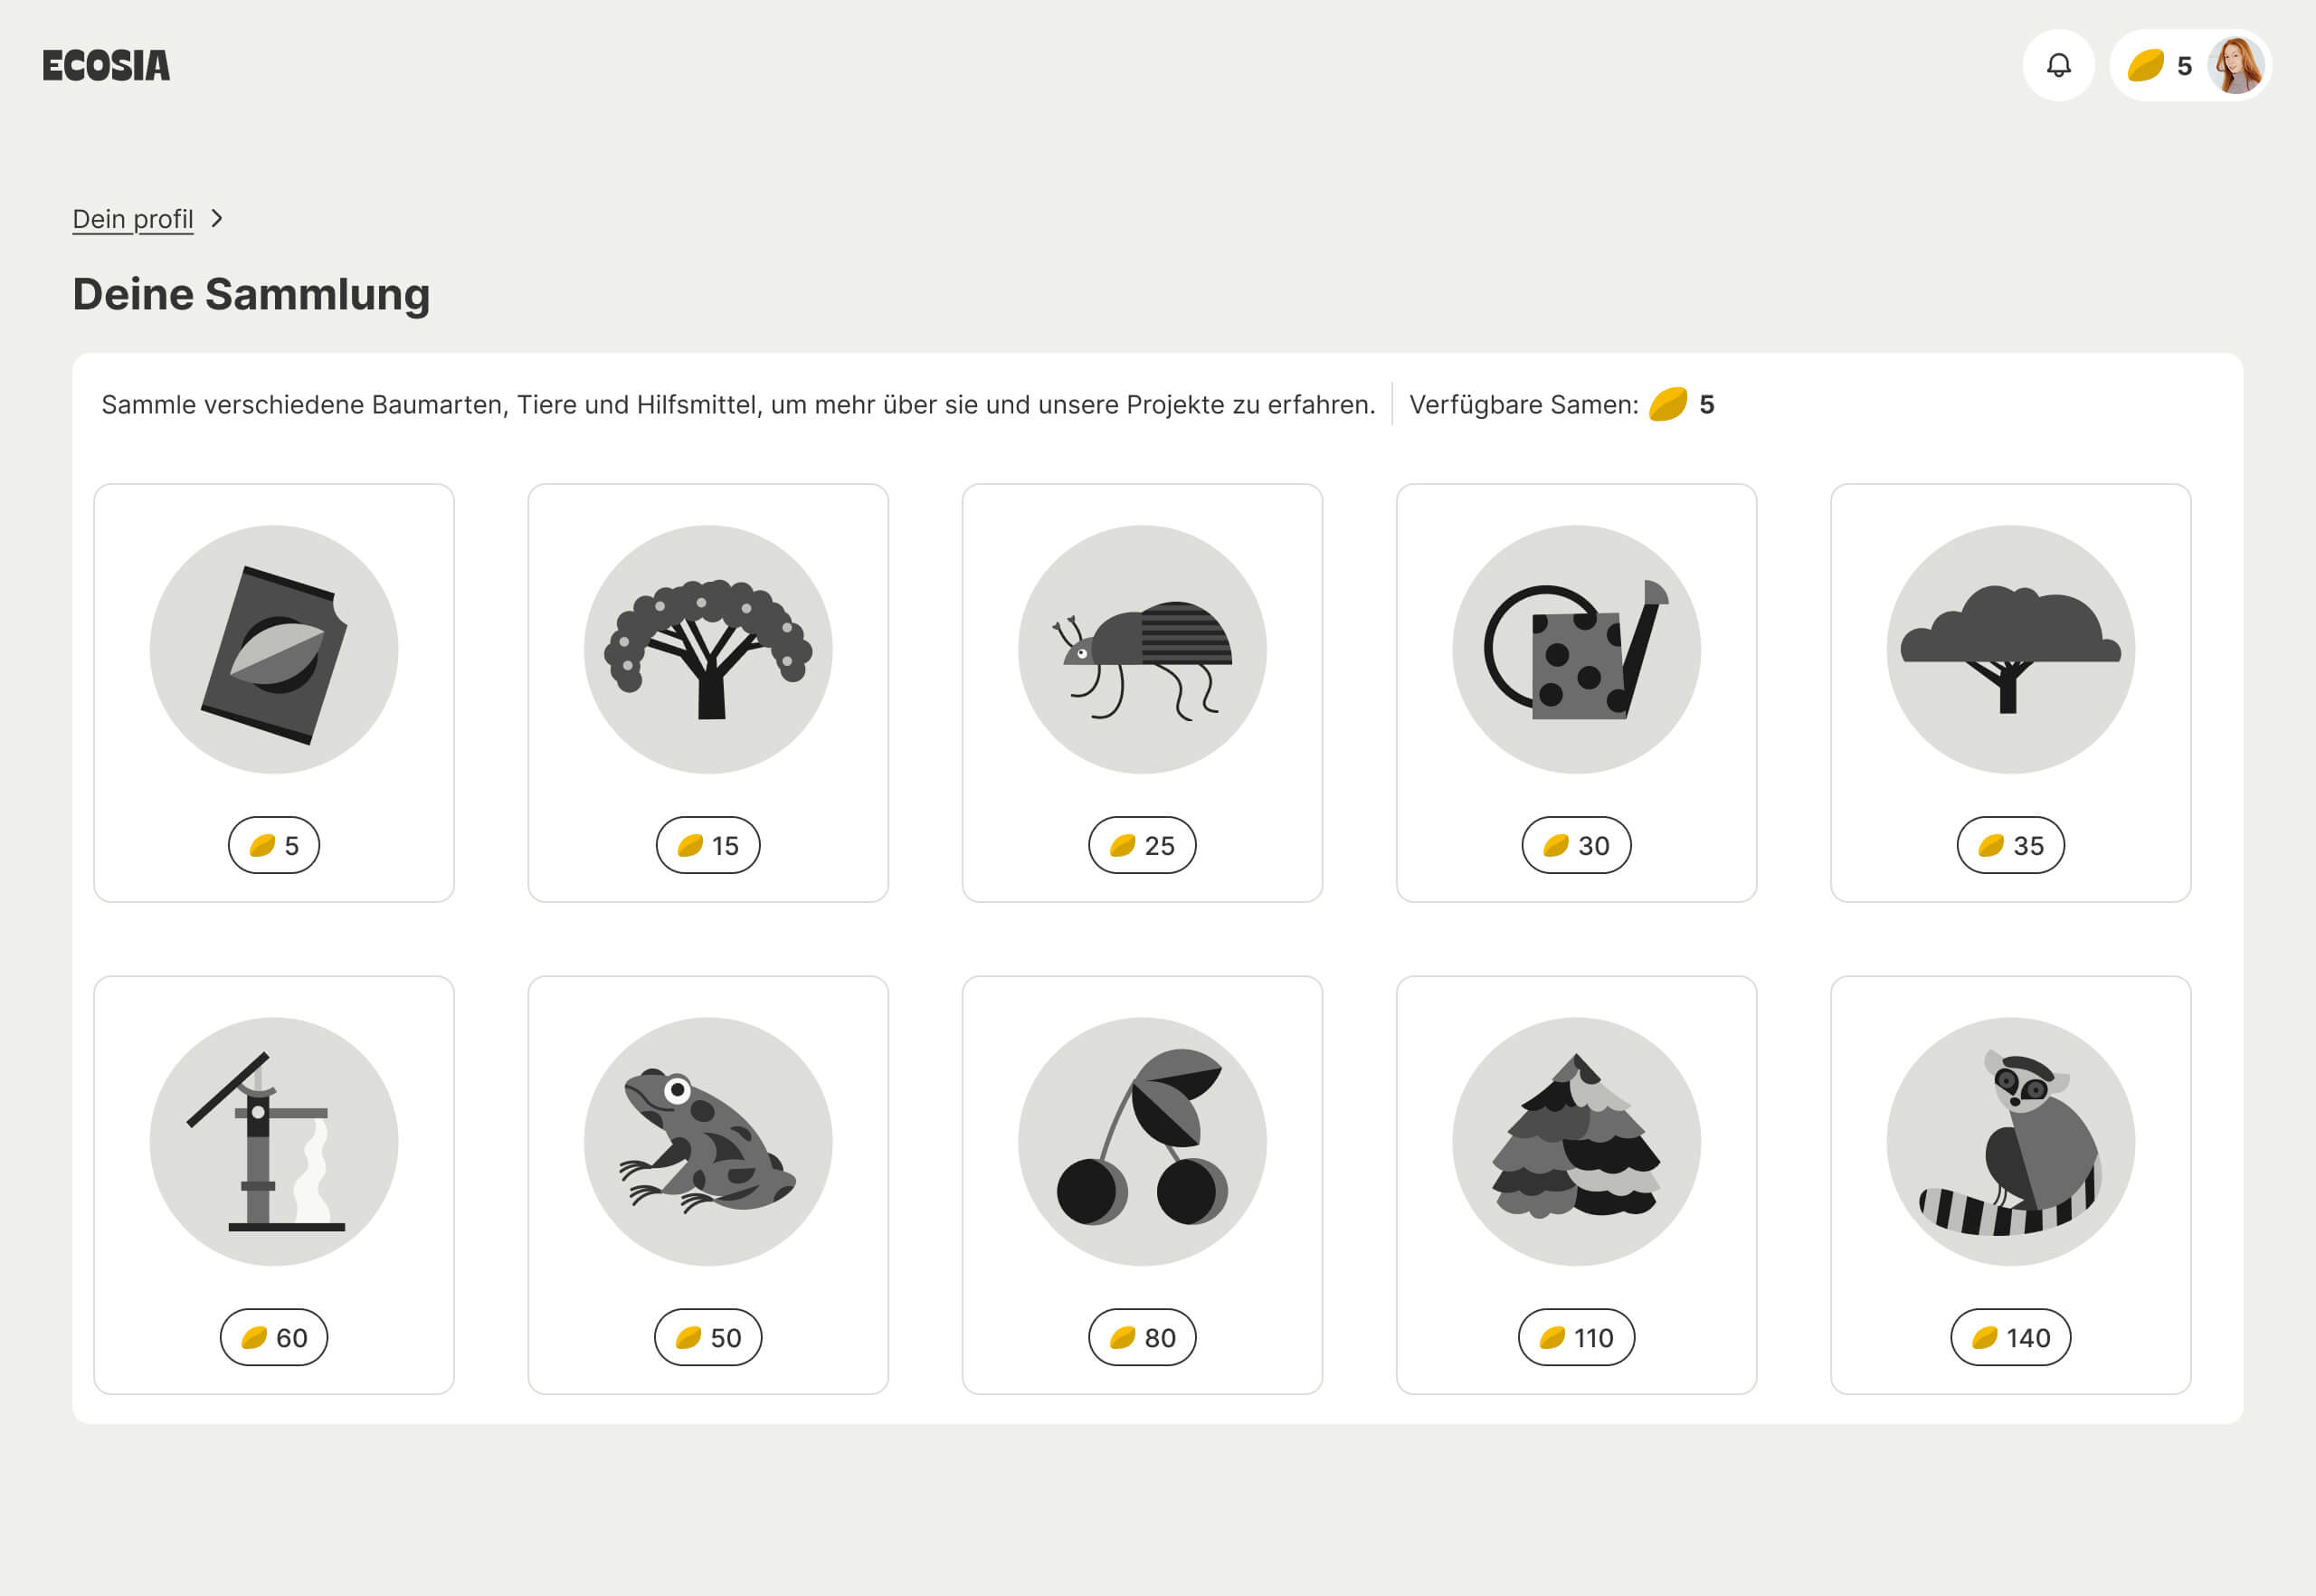The height and width of the screenshot is (1596, 2316).
Task: Open the acacia tree item costing 15 seeds
Action: pos(708,648)
